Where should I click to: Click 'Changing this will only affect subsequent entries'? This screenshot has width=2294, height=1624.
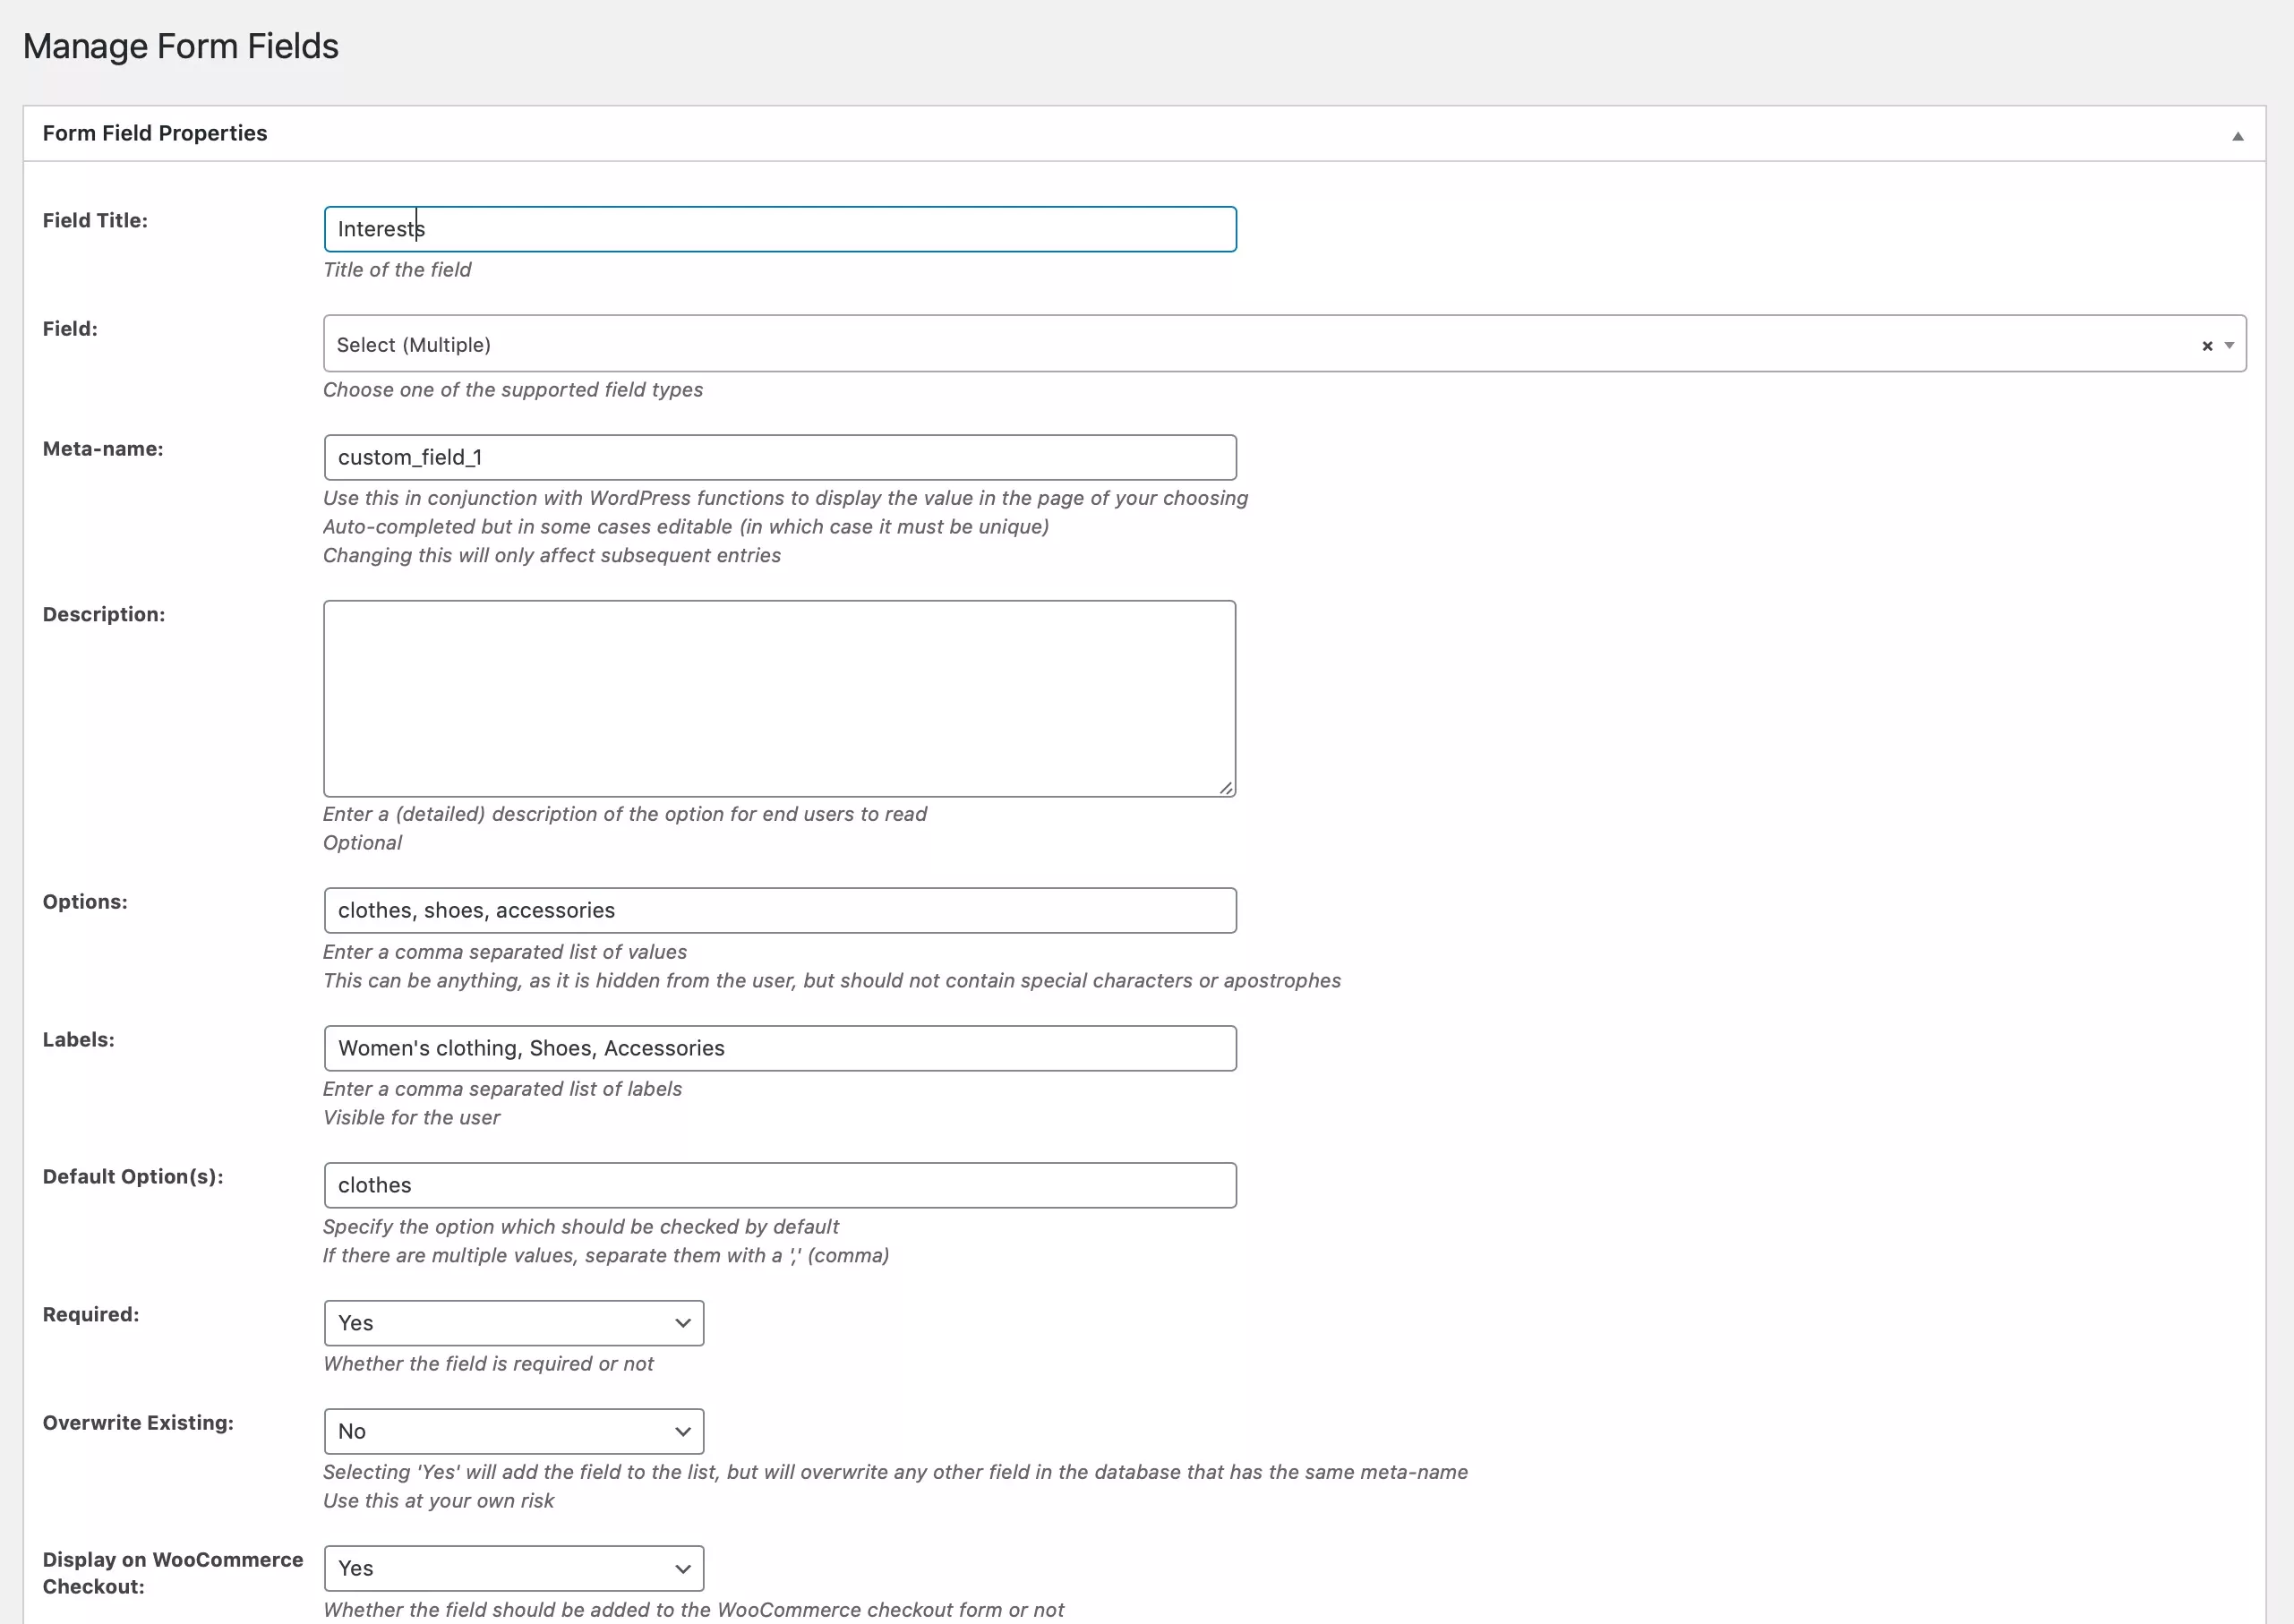click(552, 555)
